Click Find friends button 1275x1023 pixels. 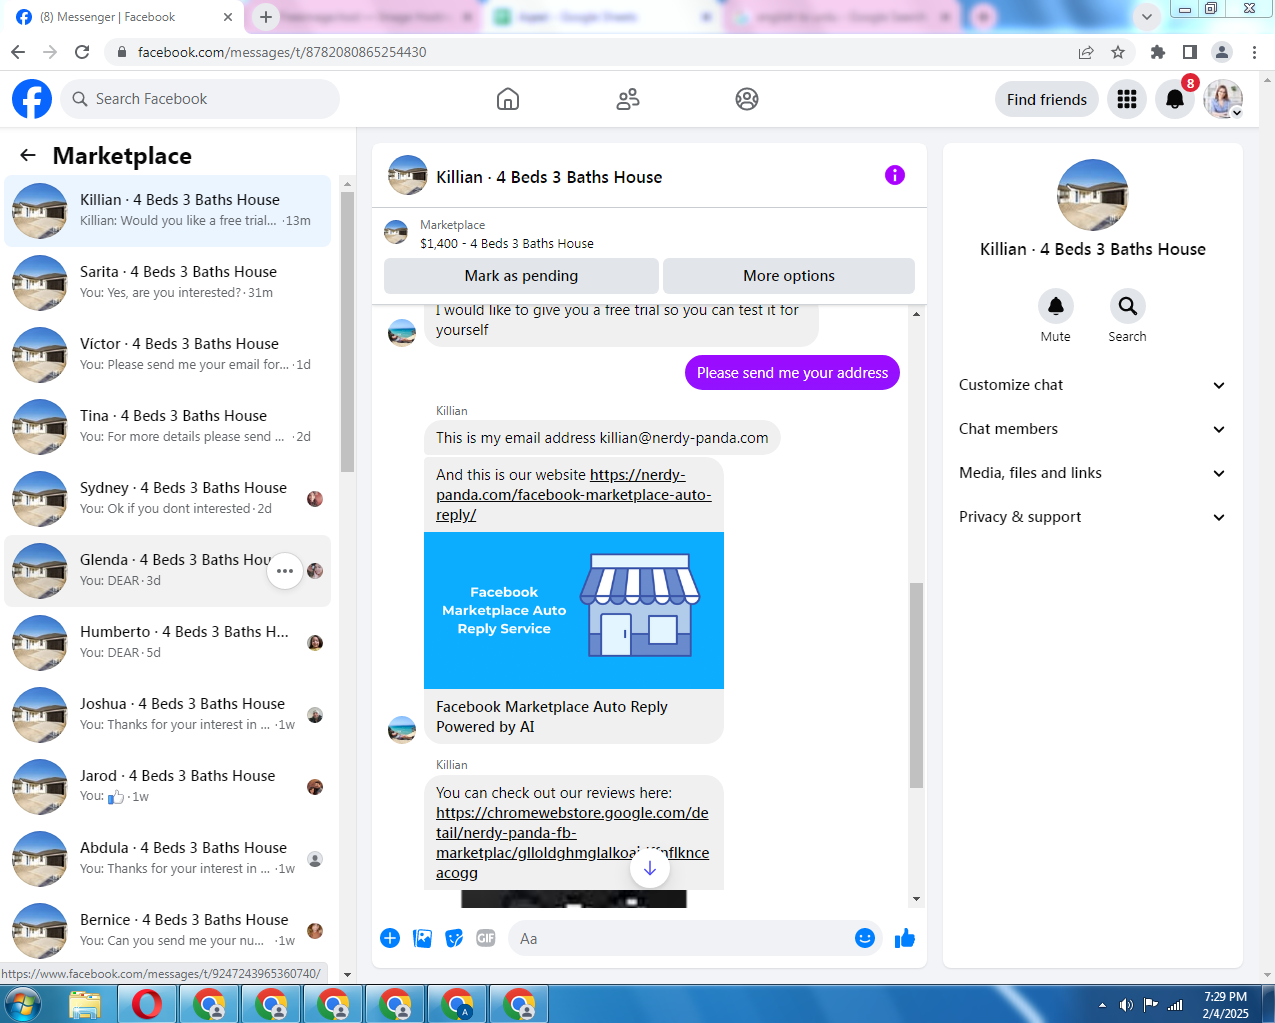(x=1047, y=99)
